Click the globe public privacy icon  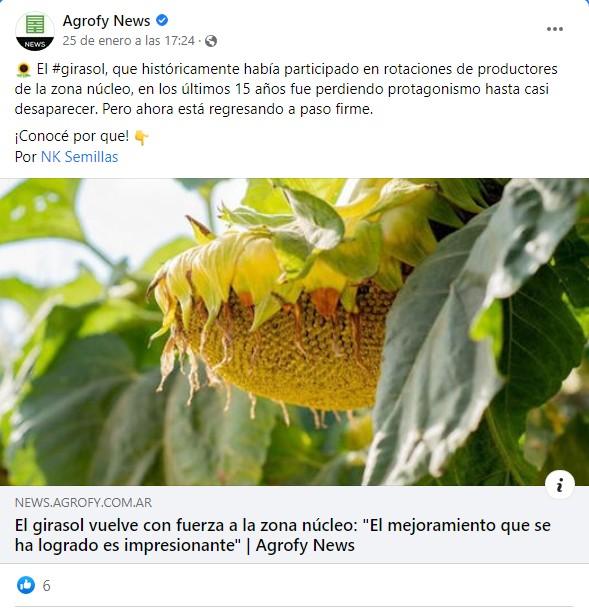pyautogui.click(x=211, y=41)
